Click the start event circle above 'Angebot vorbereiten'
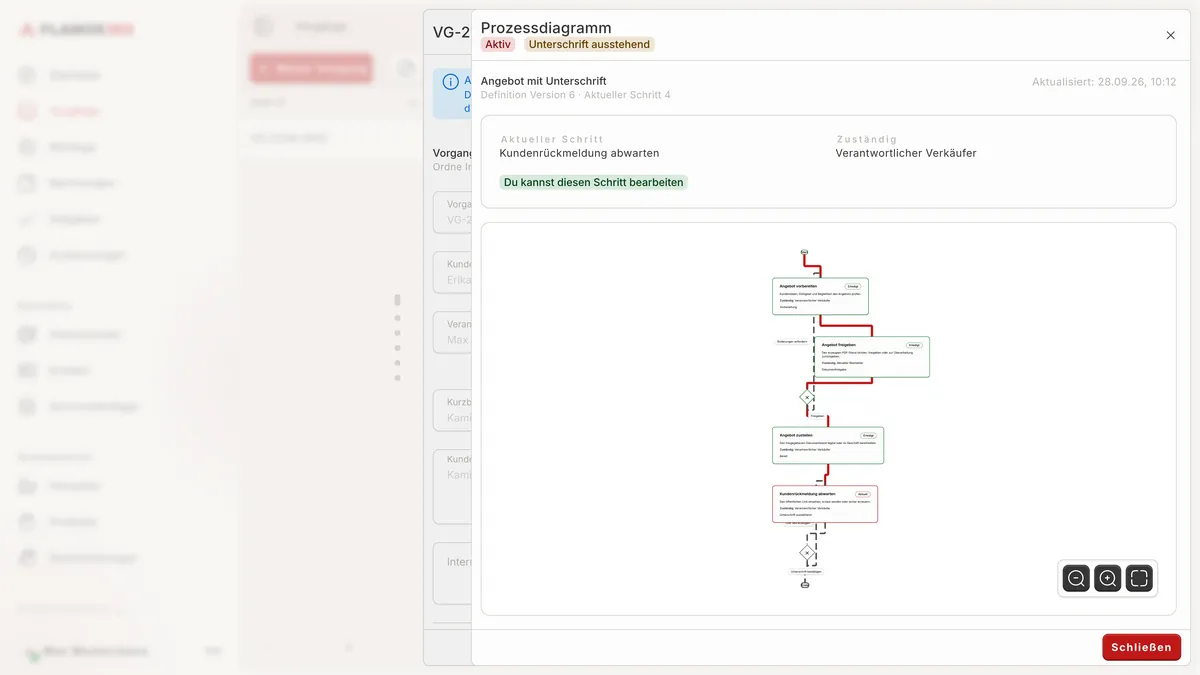 804,252
